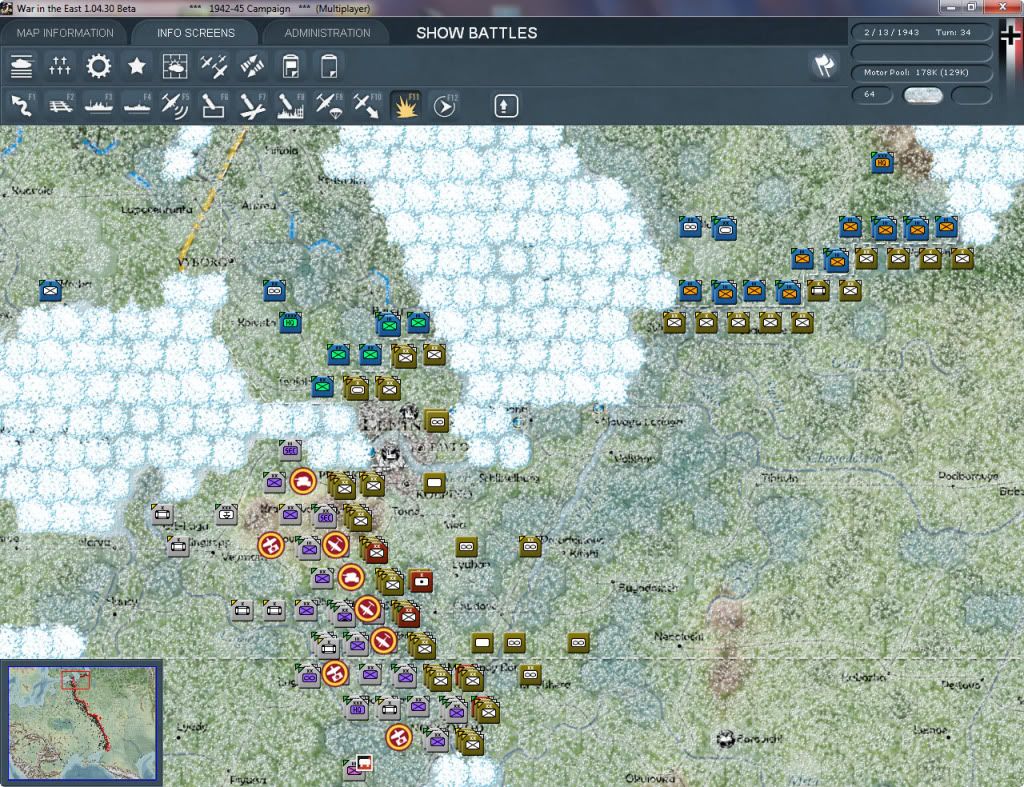Select F2 rail move mode
The height and width of the screenshot is (787, 1024).
pos(61,105)
